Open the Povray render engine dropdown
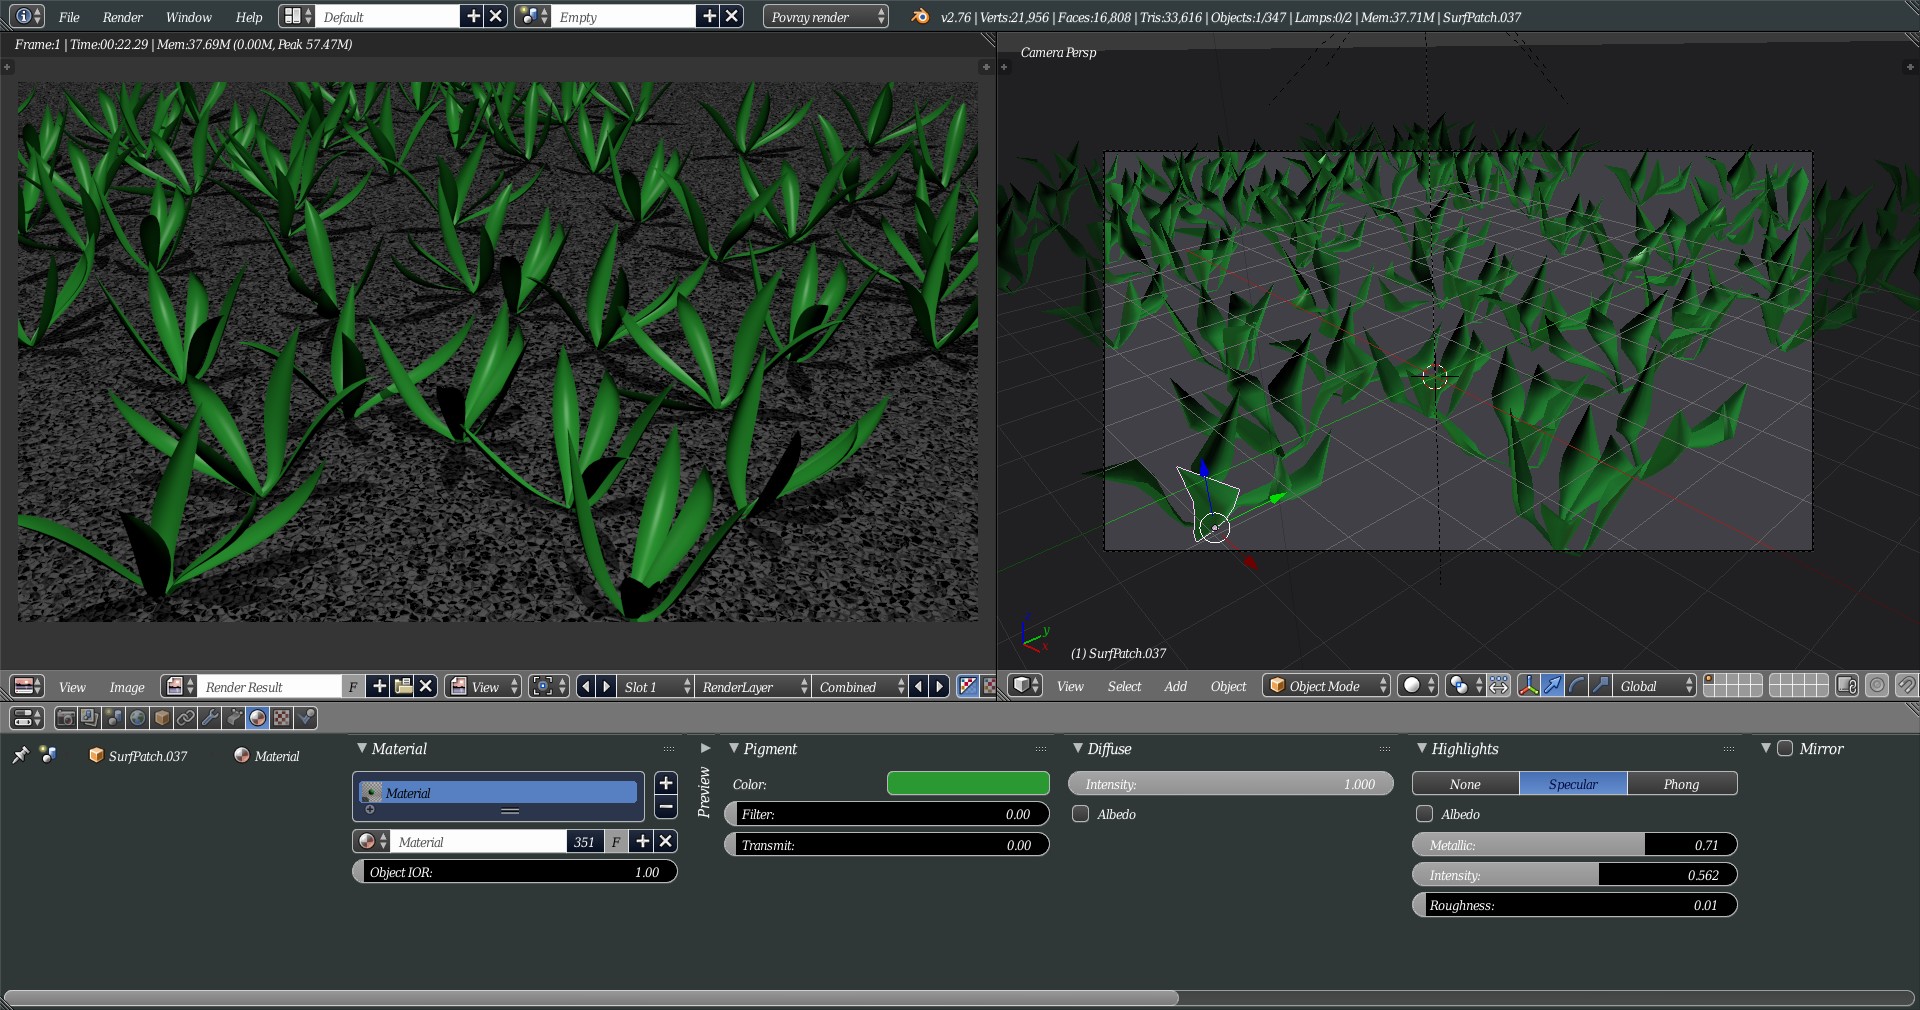Viewport: 1920px width, 1010px height. pos(826,17)
